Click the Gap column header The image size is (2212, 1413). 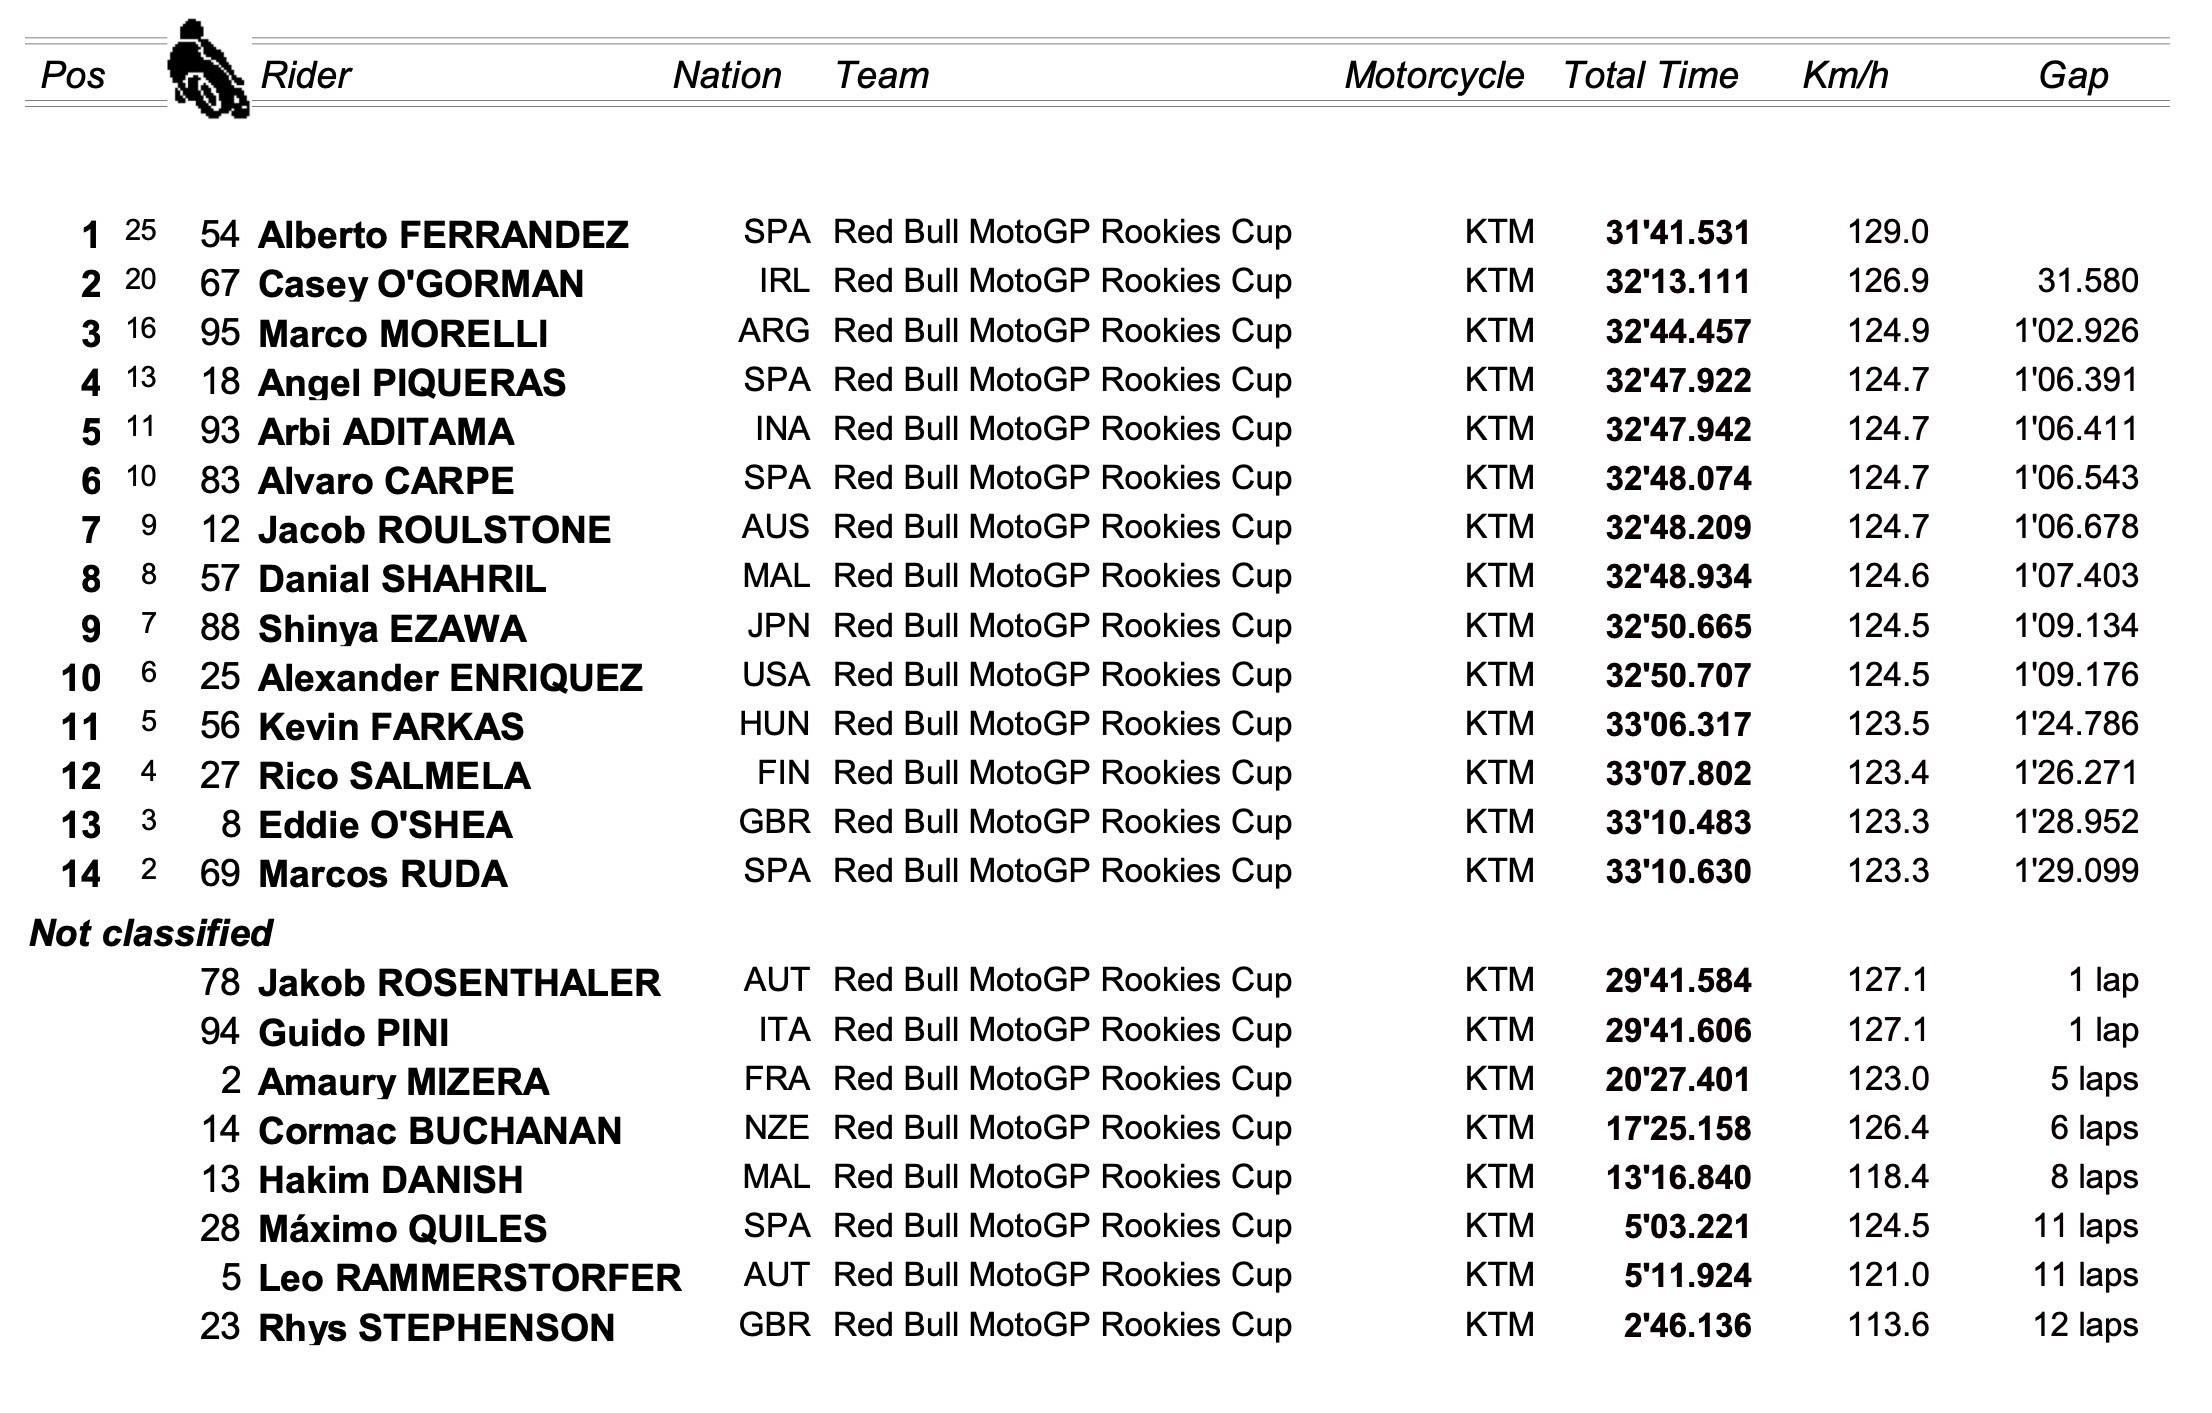2073,76
